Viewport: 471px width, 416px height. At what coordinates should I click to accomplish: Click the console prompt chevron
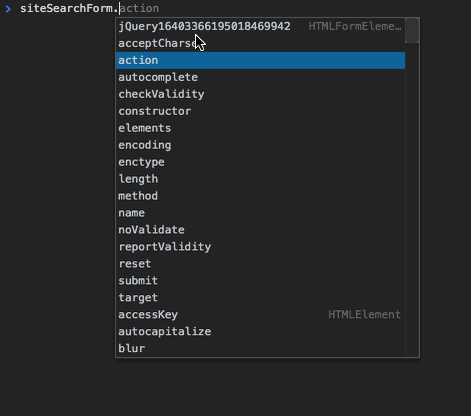tap(8, 9)
